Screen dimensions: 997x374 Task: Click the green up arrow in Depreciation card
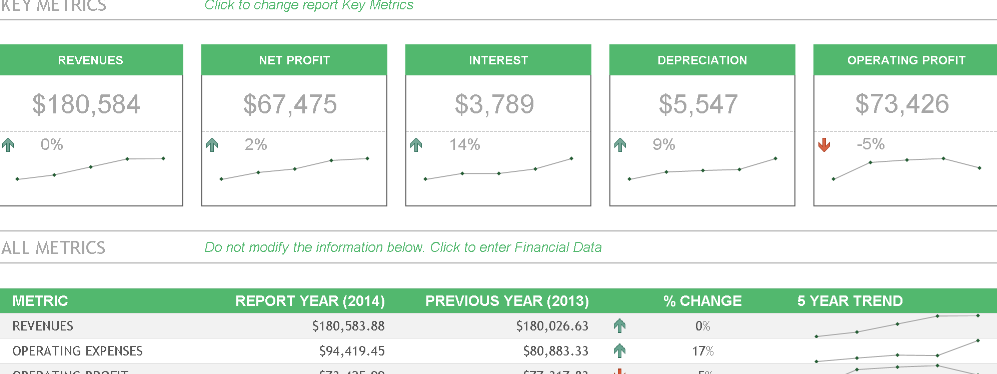pos(621,145)
